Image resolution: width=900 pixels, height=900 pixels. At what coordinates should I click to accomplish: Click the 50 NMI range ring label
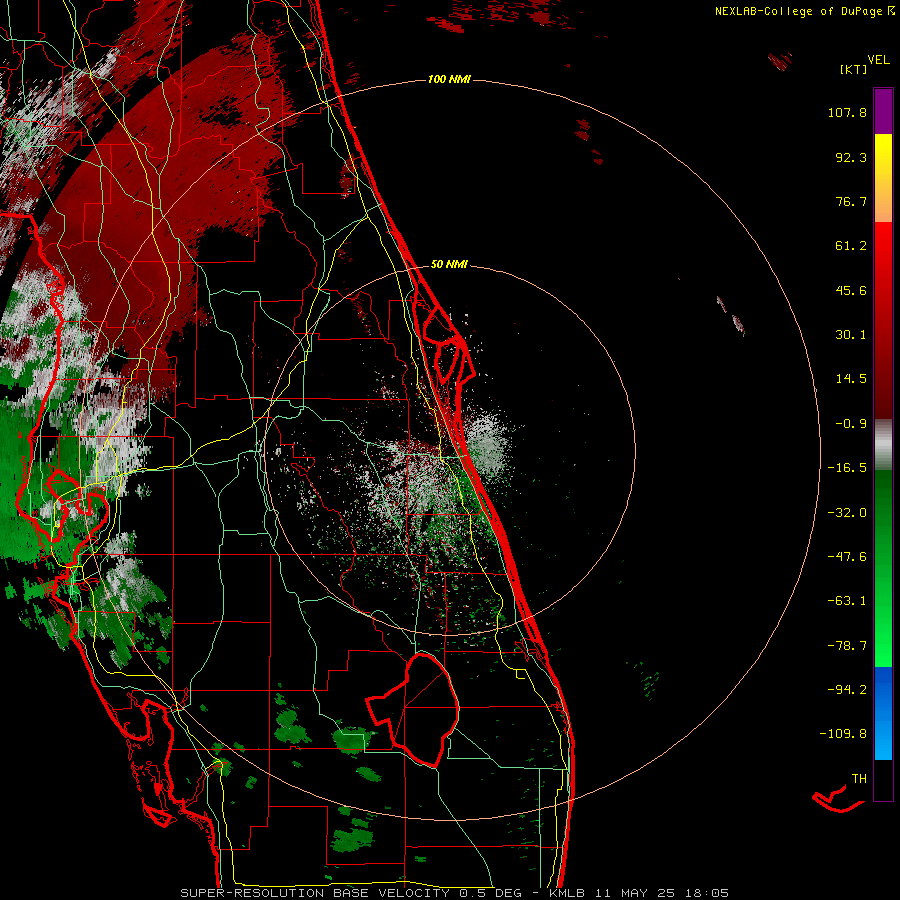(449, 265)
